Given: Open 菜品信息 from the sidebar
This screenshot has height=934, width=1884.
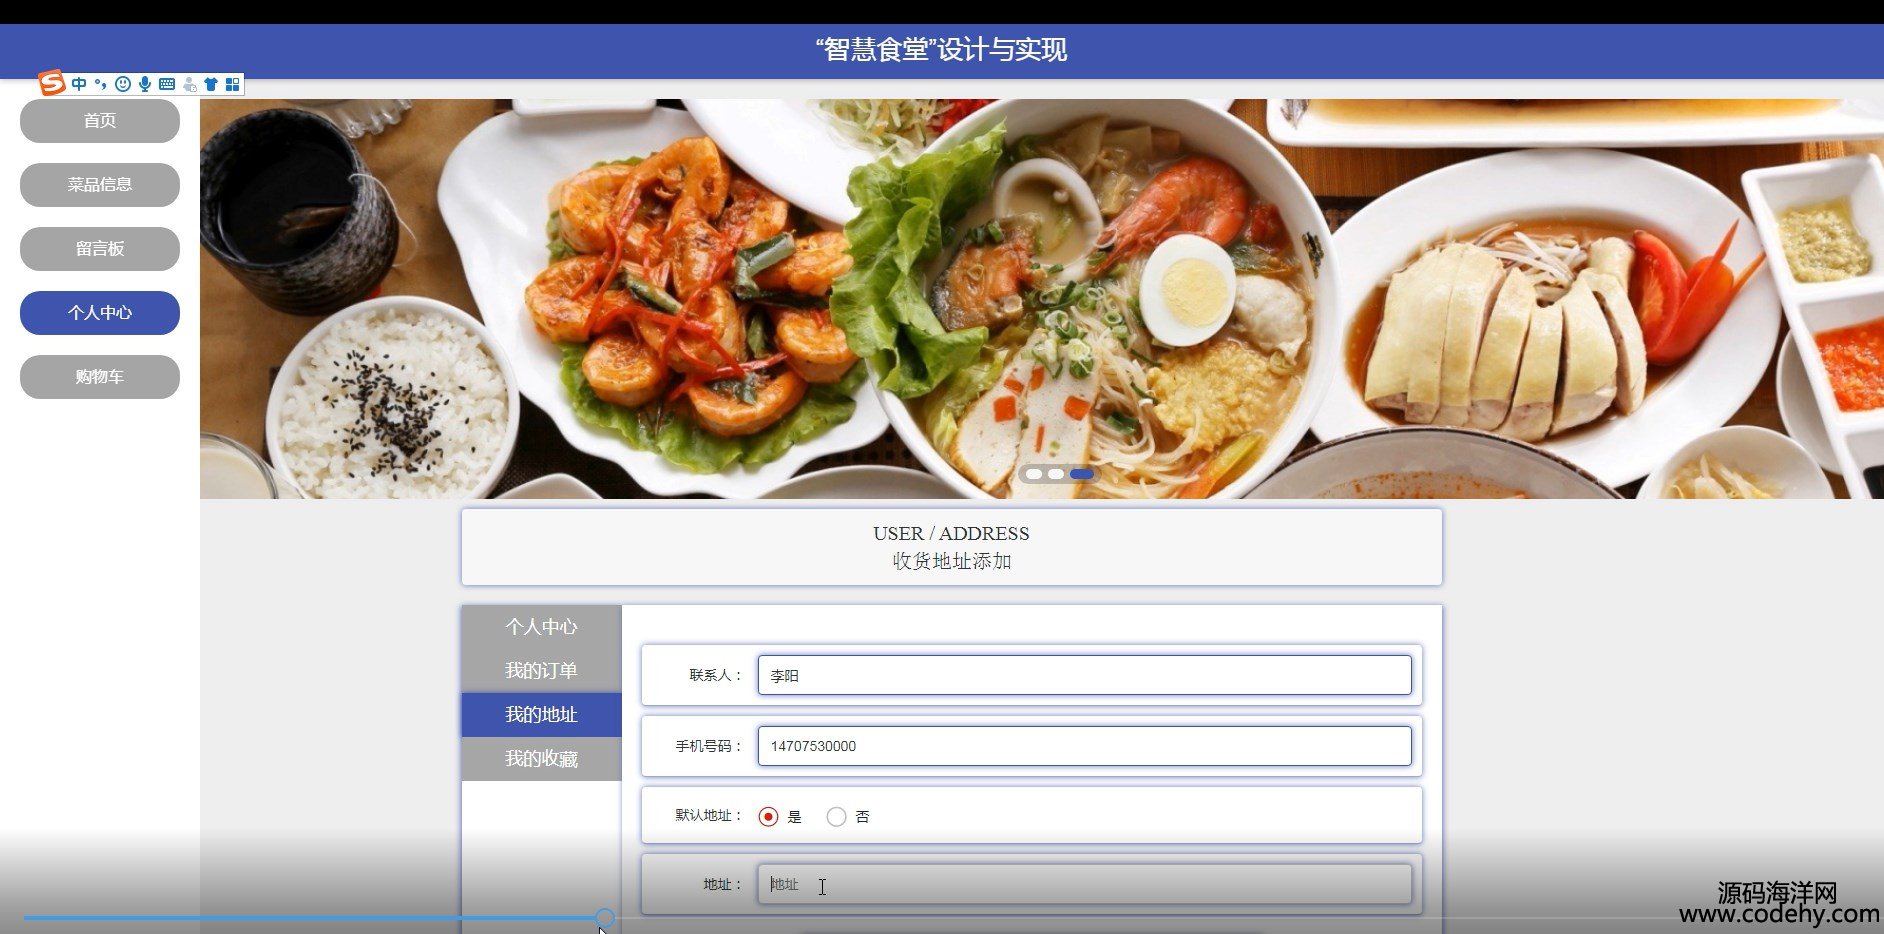Looking at the screenshot, I should [x=100, y=185].
